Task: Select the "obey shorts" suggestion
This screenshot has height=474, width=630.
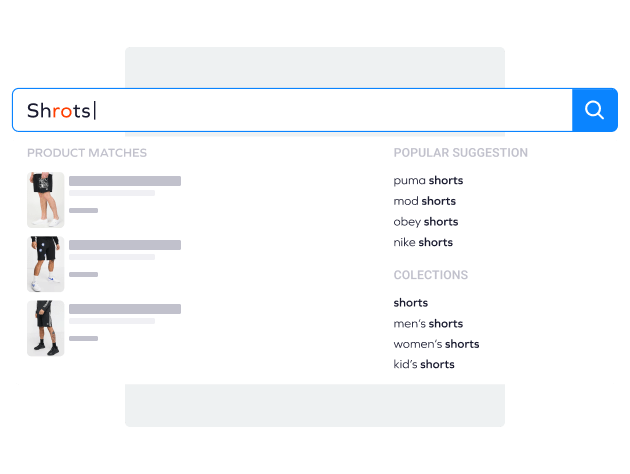Action: 425,222
